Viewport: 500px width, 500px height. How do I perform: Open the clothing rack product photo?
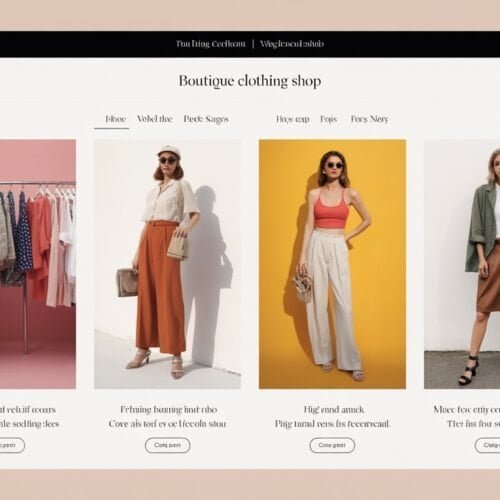point(38,264)
